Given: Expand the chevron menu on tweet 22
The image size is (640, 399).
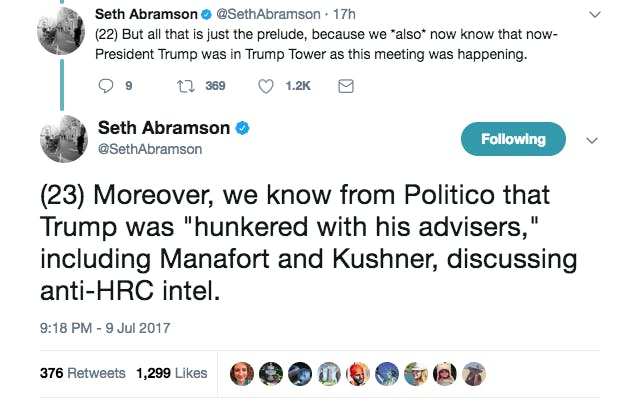Looking at the screenshot, I should click(595, 15).
